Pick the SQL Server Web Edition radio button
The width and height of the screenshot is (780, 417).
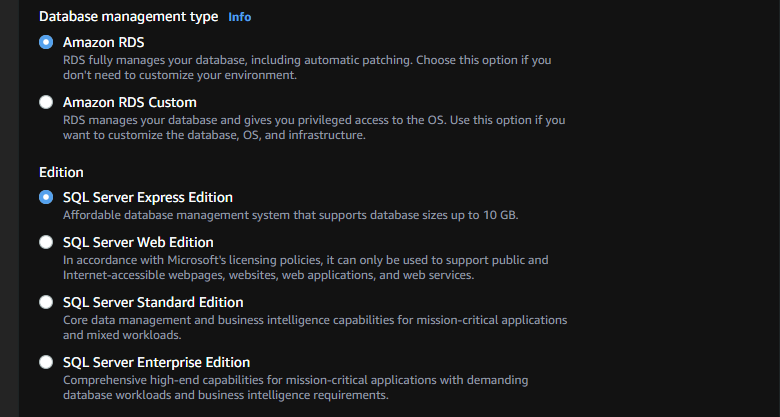[46, 242]
